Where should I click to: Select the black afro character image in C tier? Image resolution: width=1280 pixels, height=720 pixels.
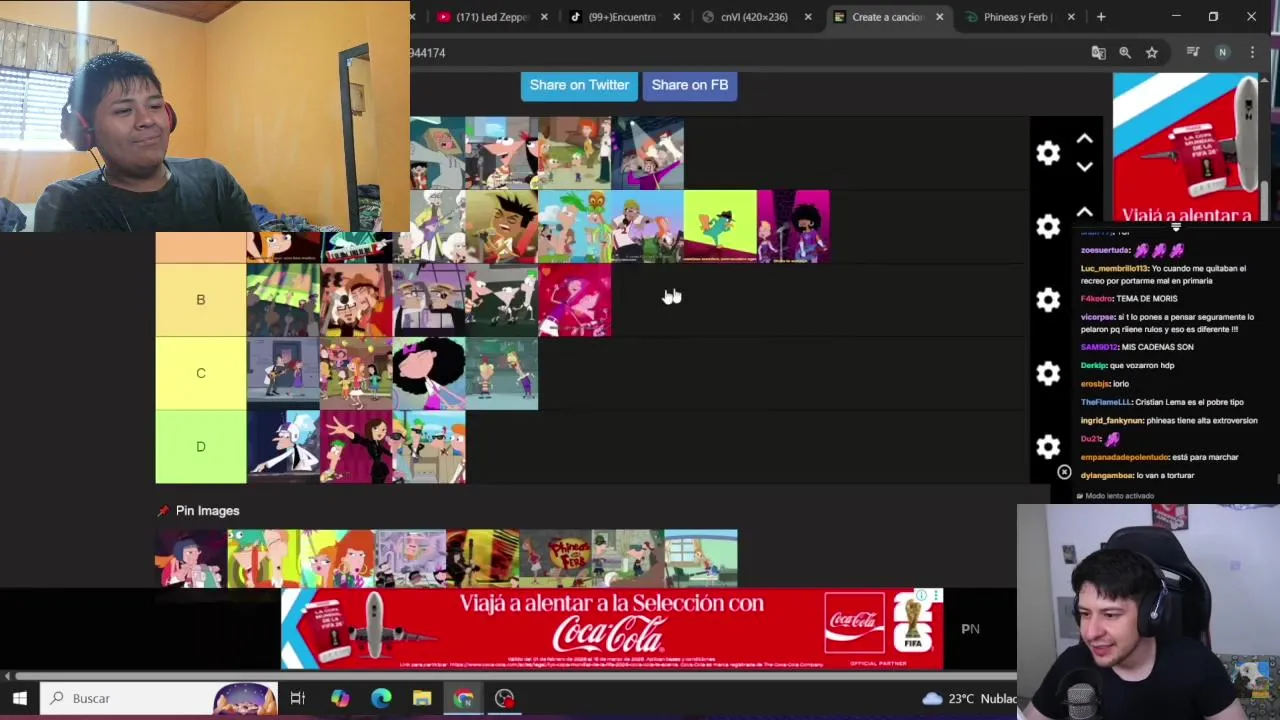point(429,373)
